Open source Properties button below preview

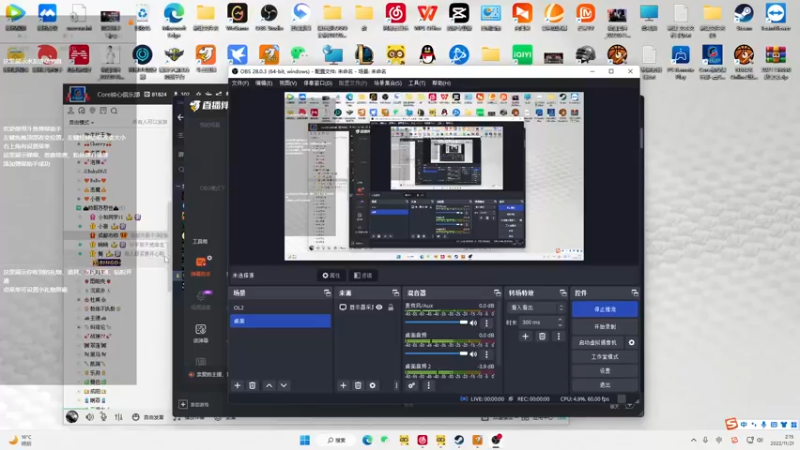[x=331, y=276]
